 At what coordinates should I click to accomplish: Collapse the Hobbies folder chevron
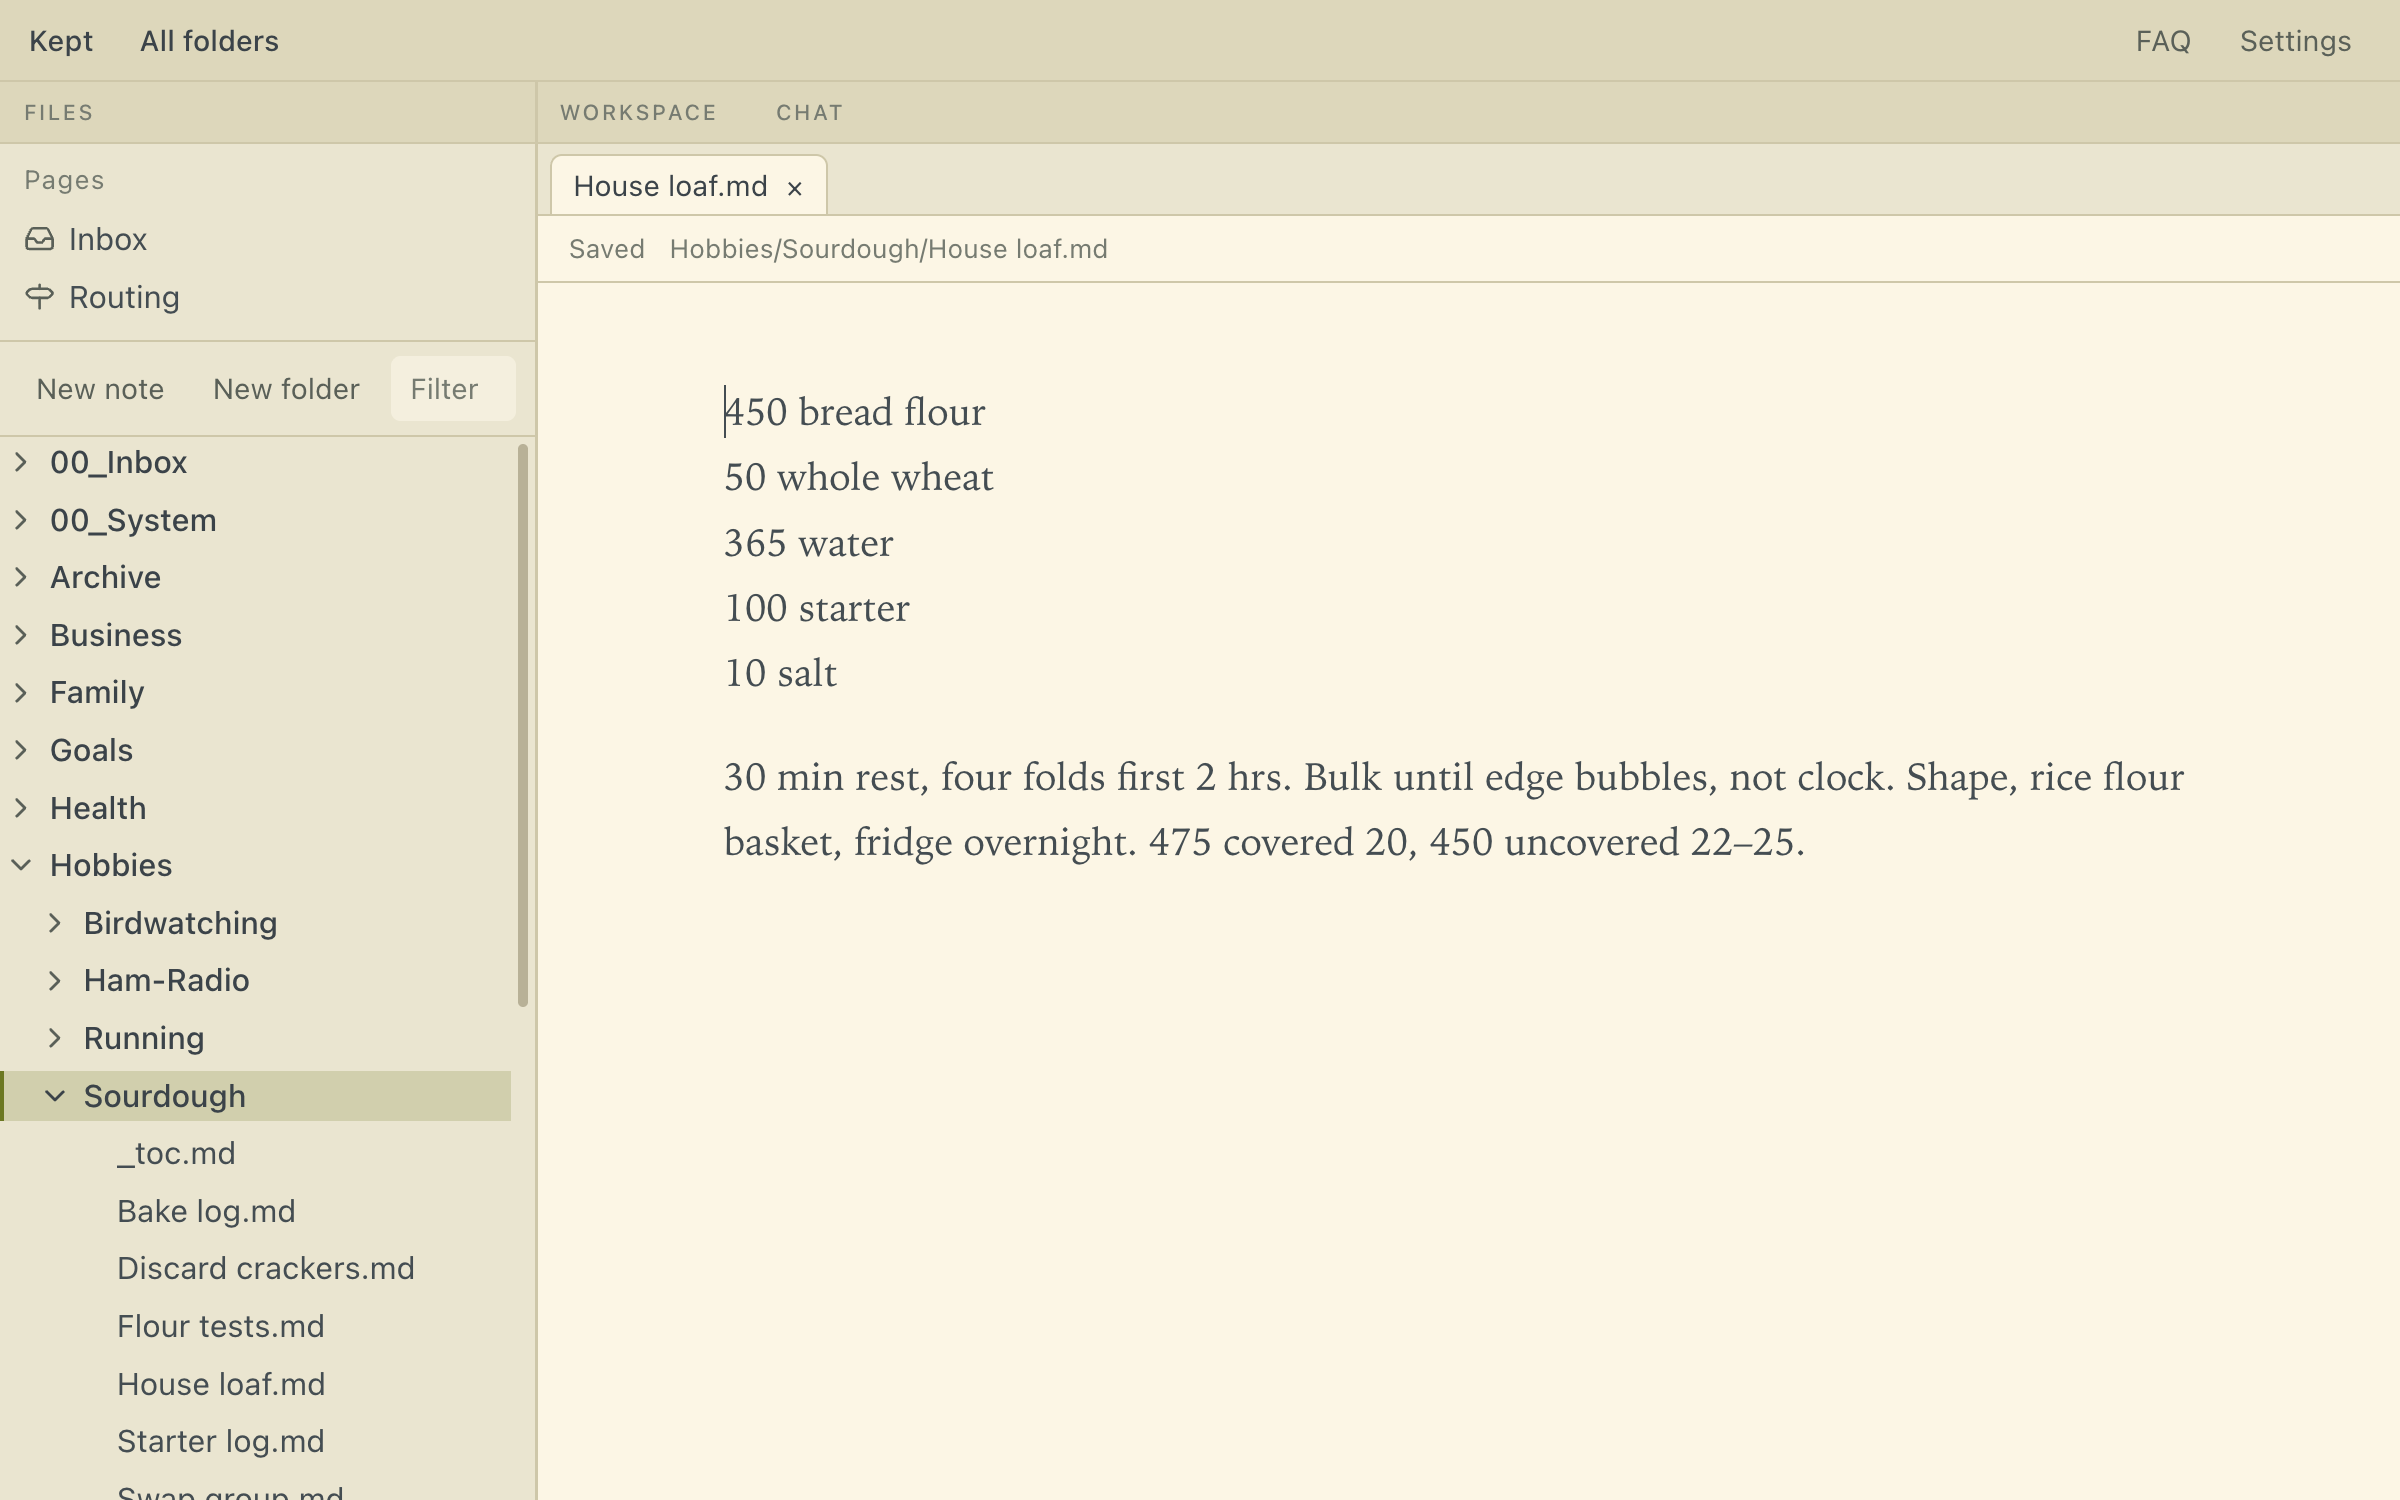pyautogui.click(x=21, y=865)
